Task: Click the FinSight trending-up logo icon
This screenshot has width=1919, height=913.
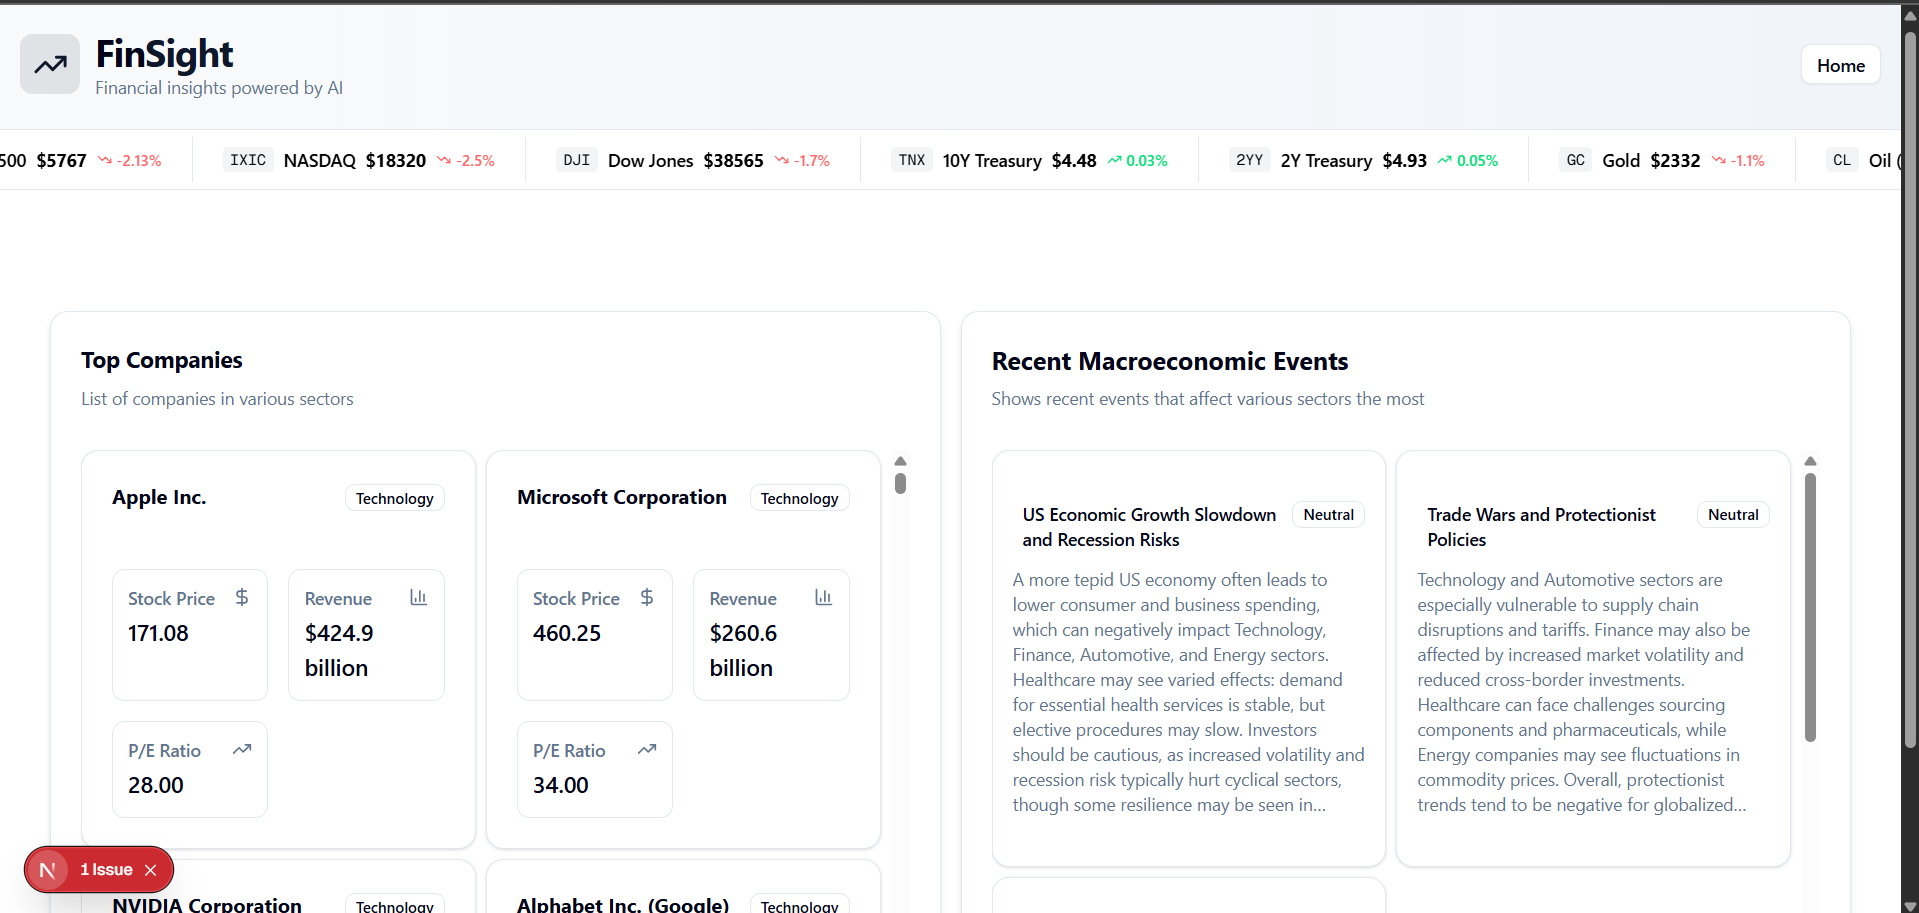Action: [50, 64]
